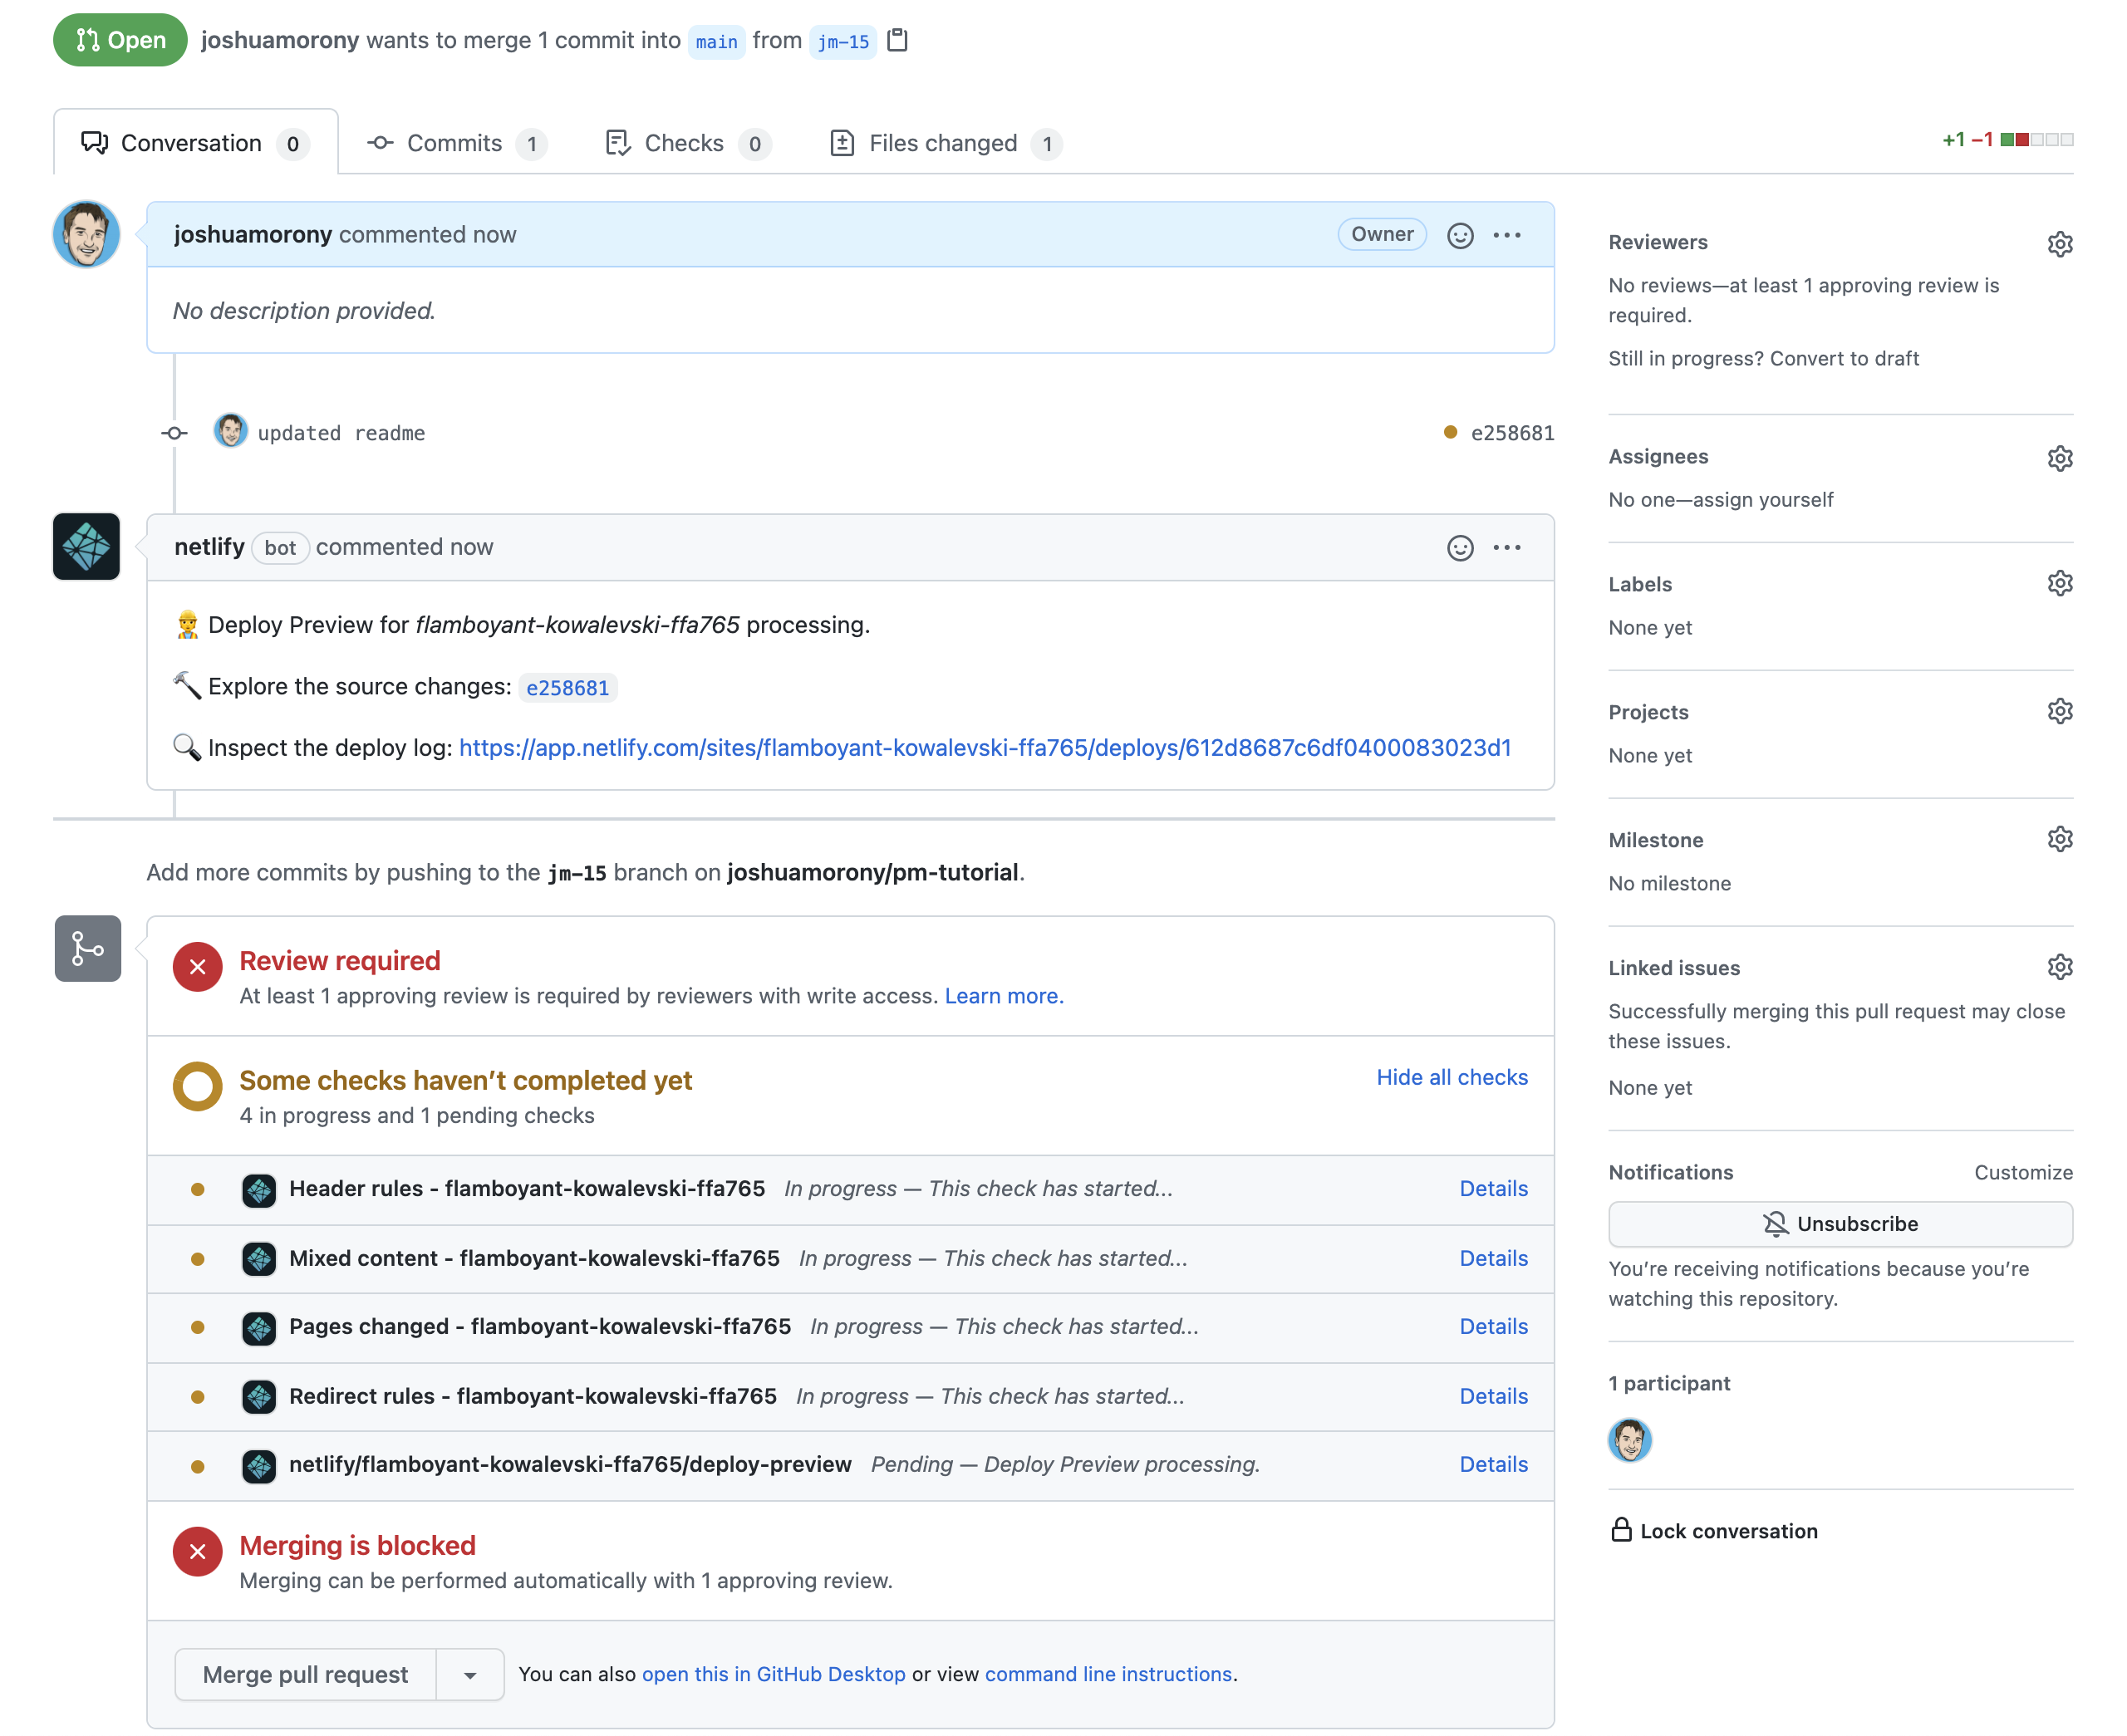Click Netlify icon for Redirect rules check
The width and height of the screenshot is (2127, 1736).
(x=259, y=1397)
